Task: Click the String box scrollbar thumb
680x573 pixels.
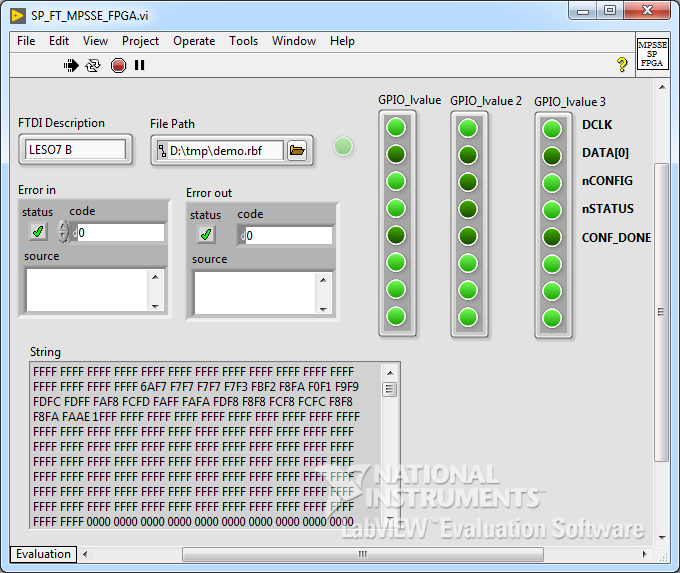Action: (389, 389)
